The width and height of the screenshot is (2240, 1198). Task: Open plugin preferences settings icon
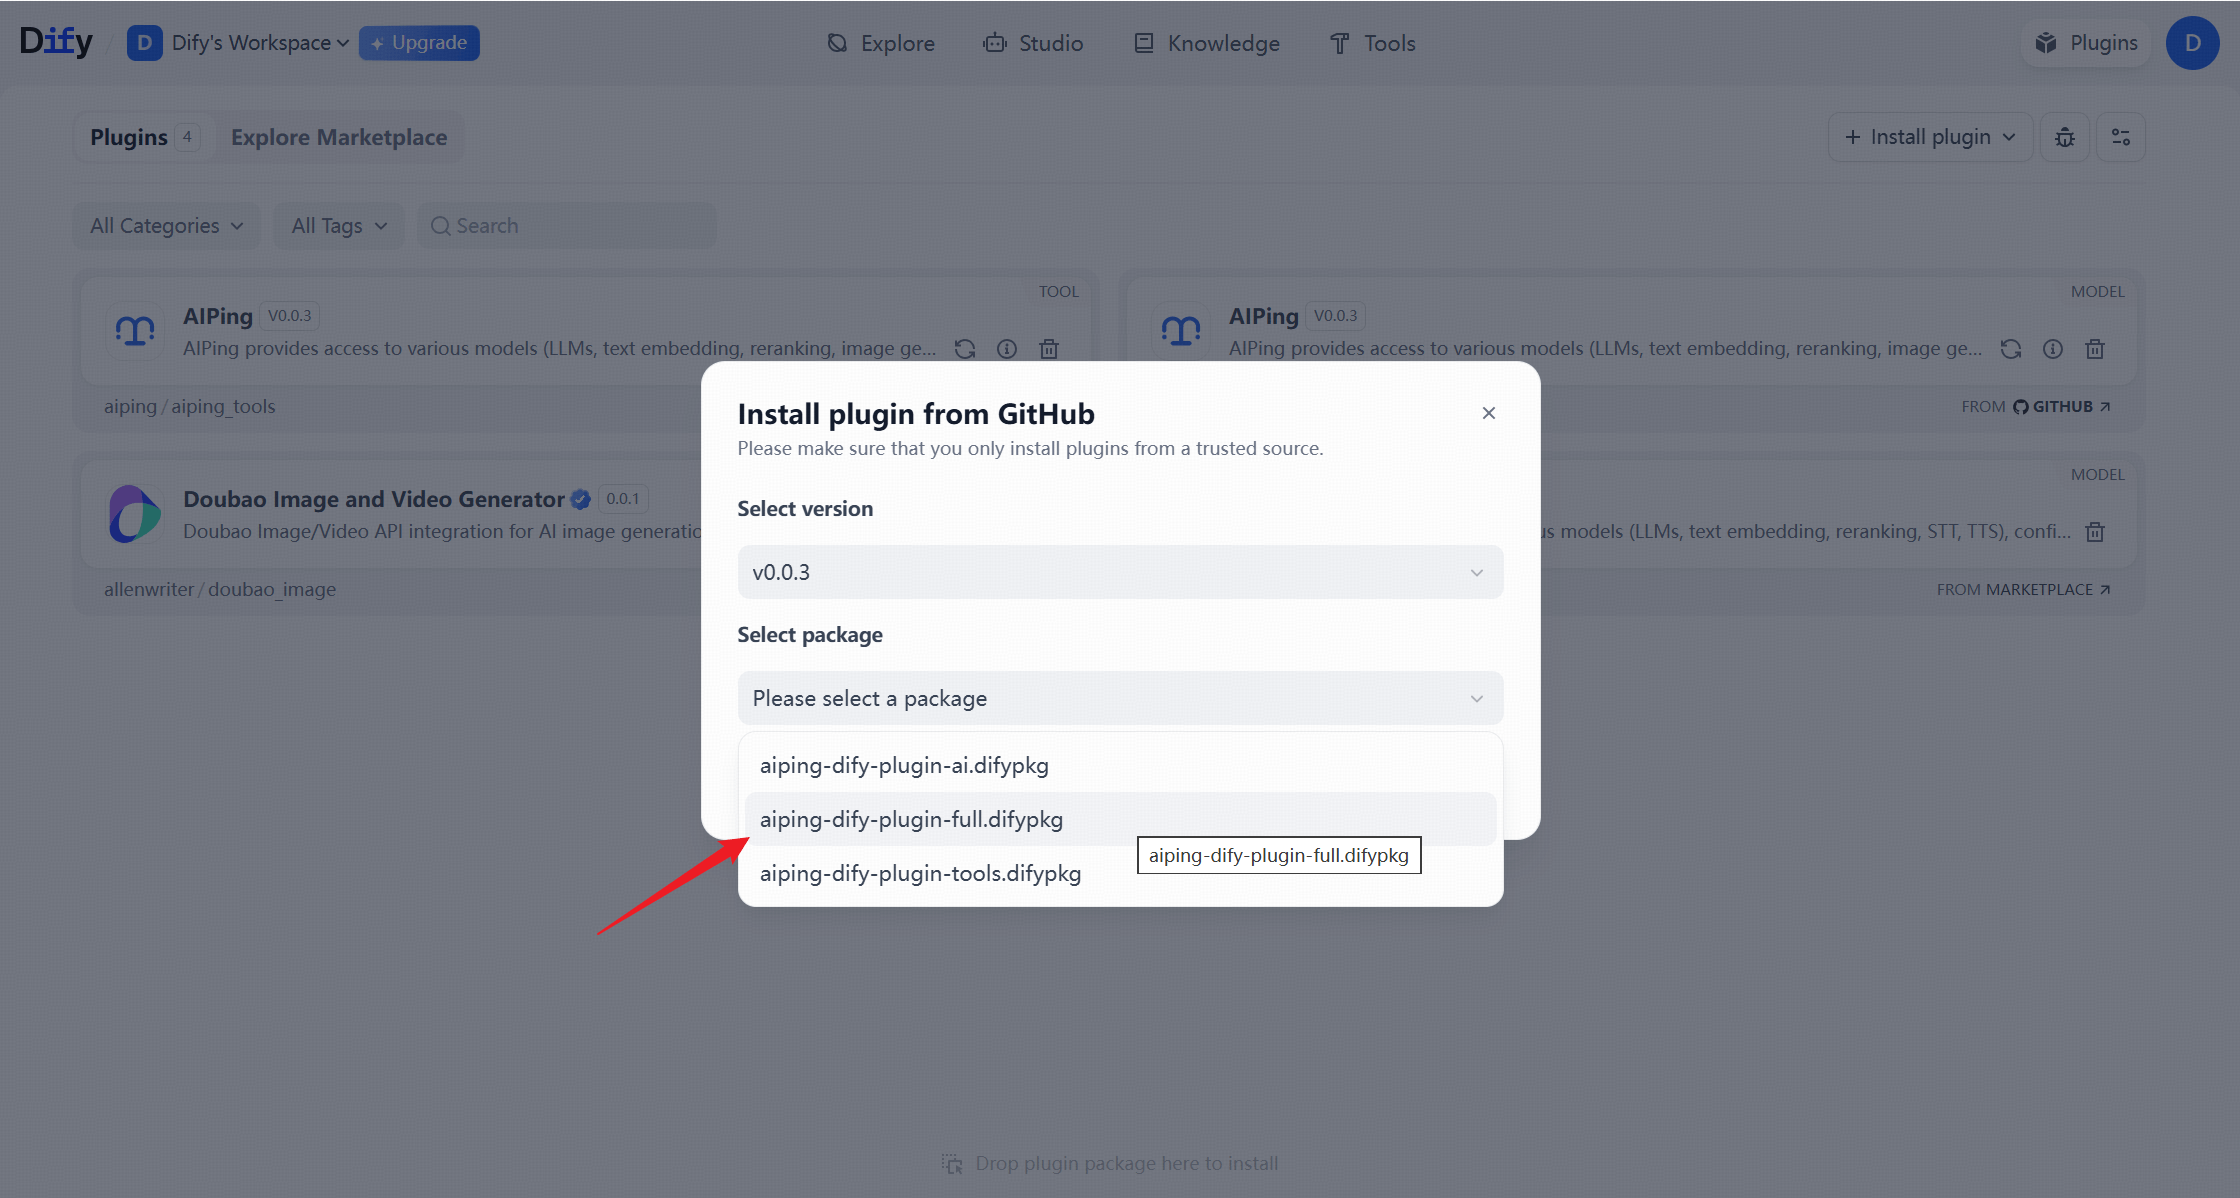pos(2120,138)
